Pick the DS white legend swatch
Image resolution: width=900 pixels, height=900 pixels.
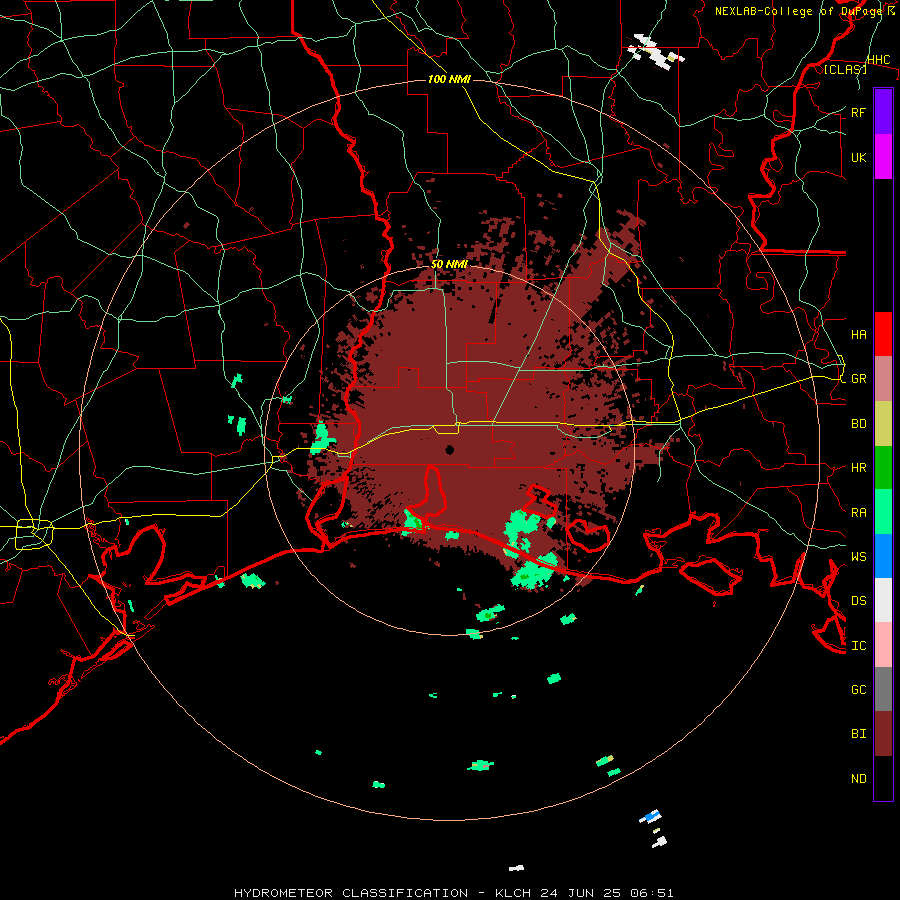883,600
